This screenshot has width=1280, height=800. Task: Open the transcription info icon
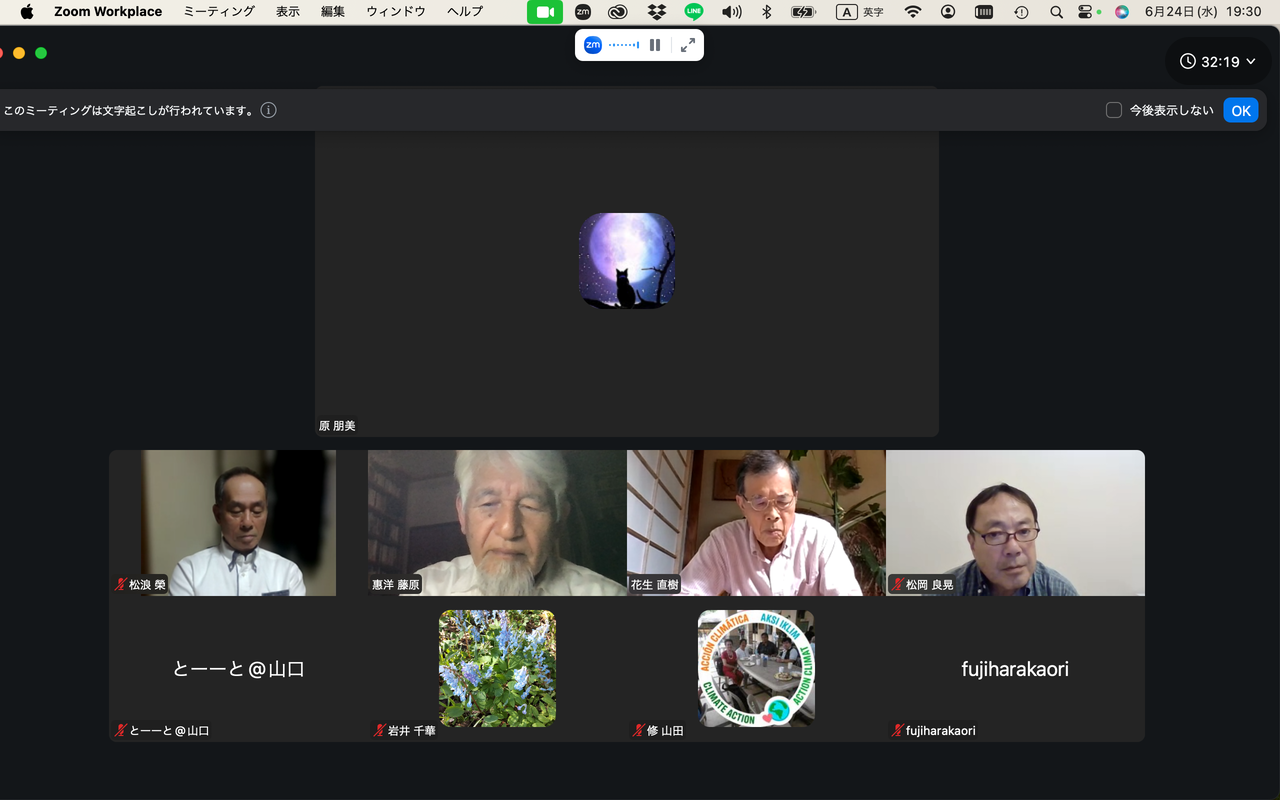tap(268, 110)
